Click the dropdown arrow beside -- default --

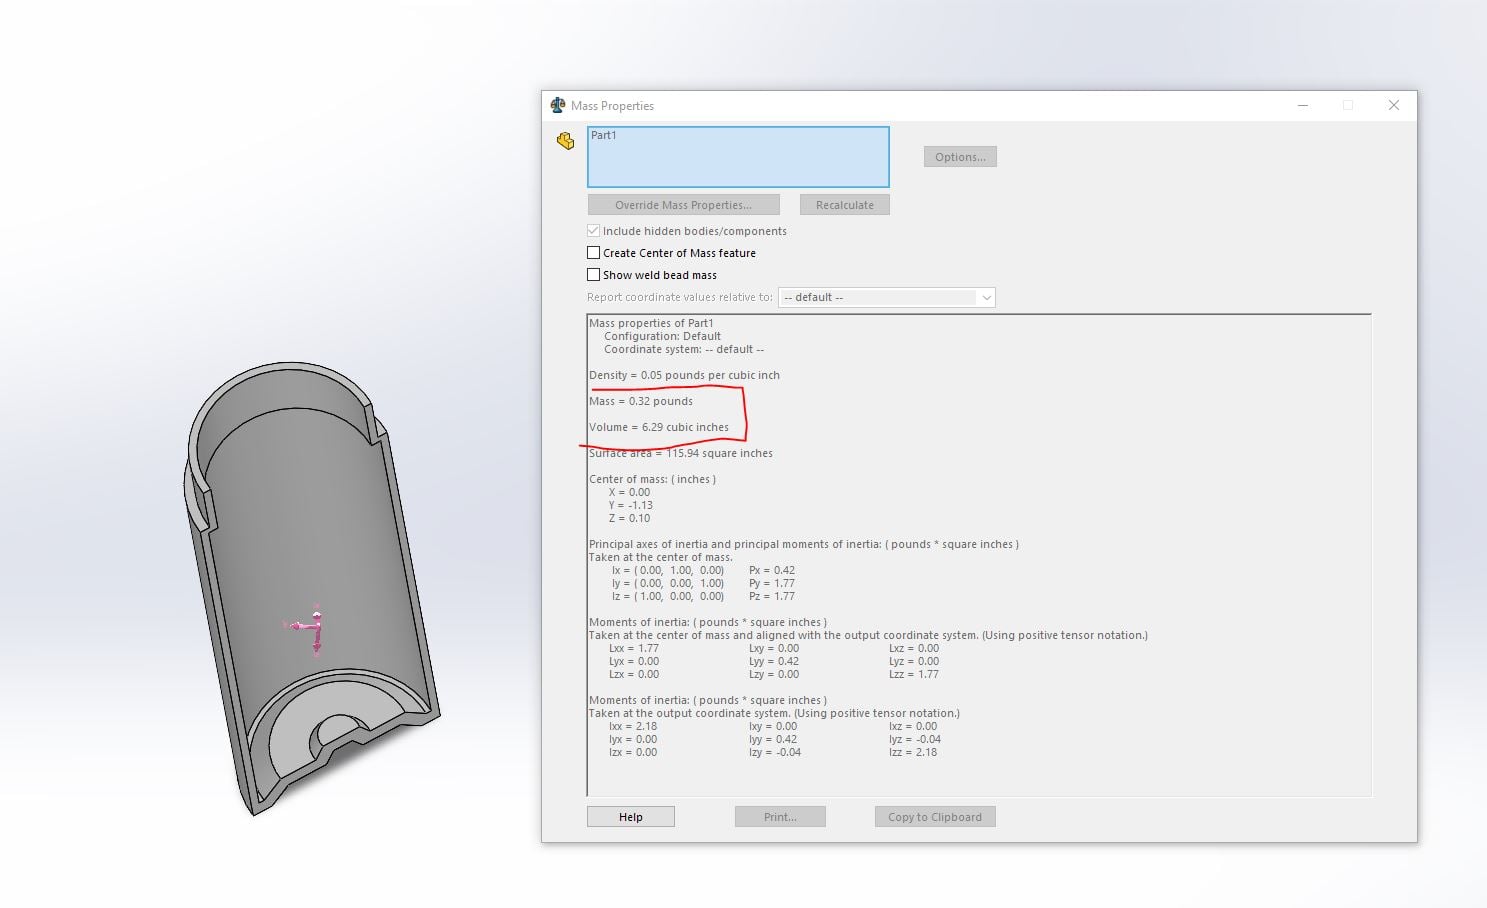[987, 297]
